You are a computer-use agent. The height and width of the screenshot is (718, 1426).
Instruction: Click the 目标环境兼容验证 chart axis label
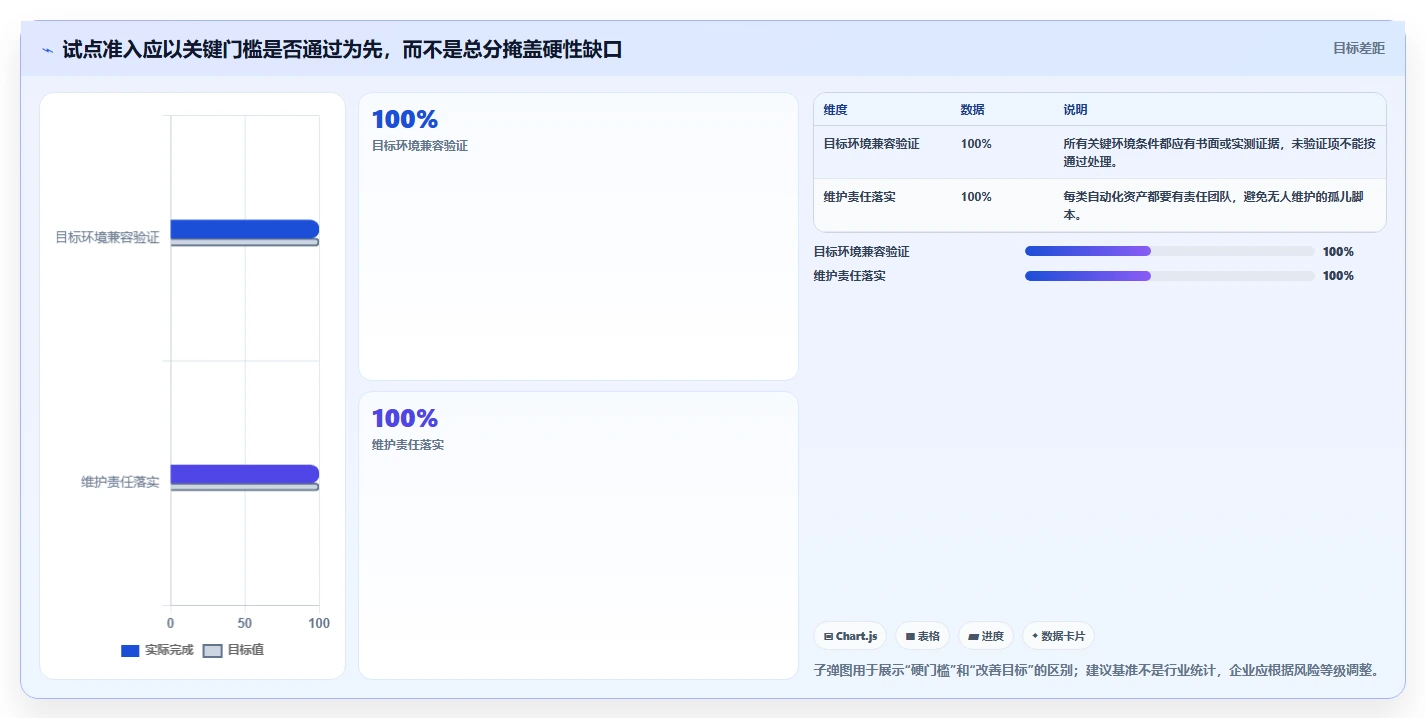[107, 237]
